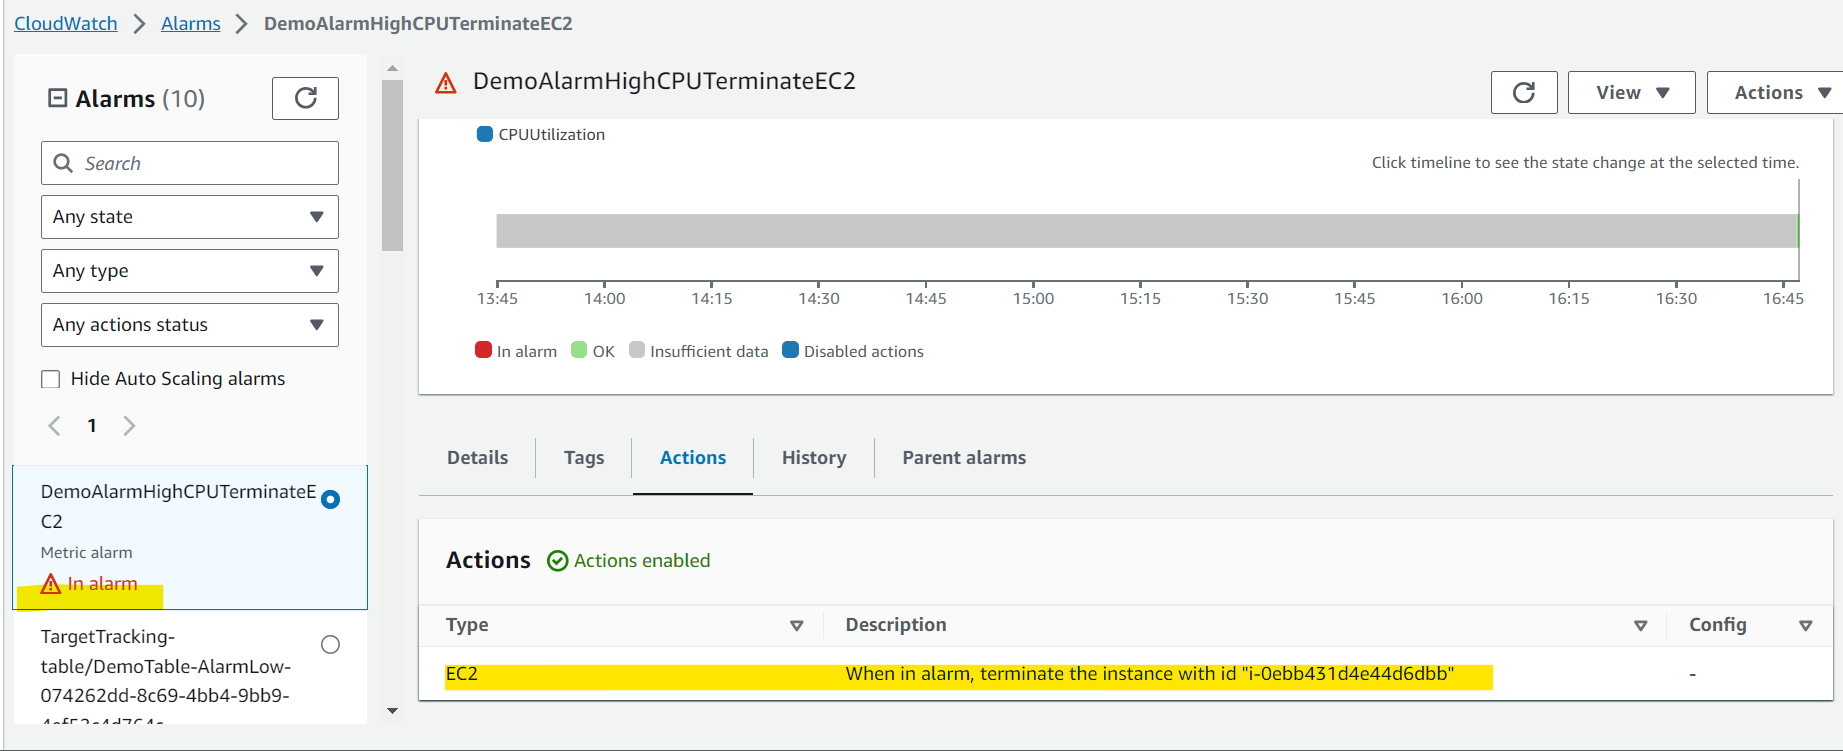Image resolution: width=1843 pixels, height=751 pixels.
Task: Open the Parent alarms tab
Action: pyautogui.click(x=964, y=458)
